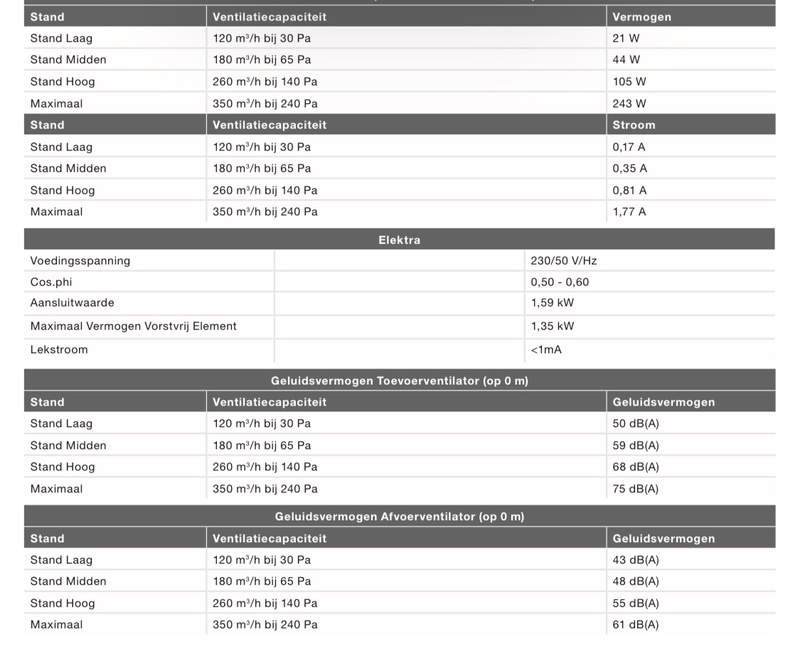The width and height of the screenshot is (800, 646).
Task: Click the '43 dB(A)' sound value
Action: click(635, 560)
